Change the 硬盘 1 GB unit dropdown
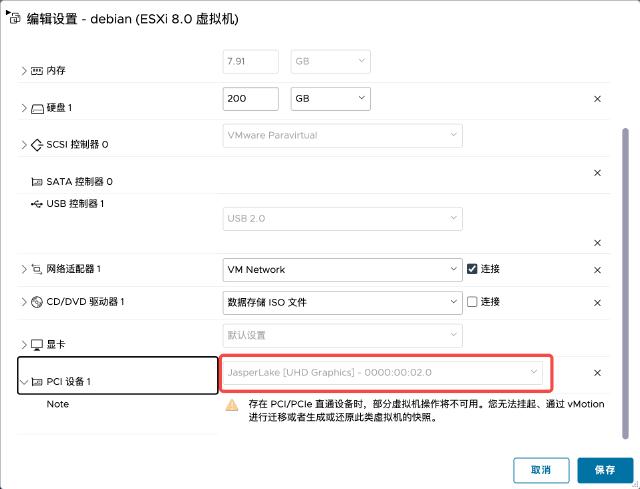Screen dimensions: 640x489 click(330, 99)
